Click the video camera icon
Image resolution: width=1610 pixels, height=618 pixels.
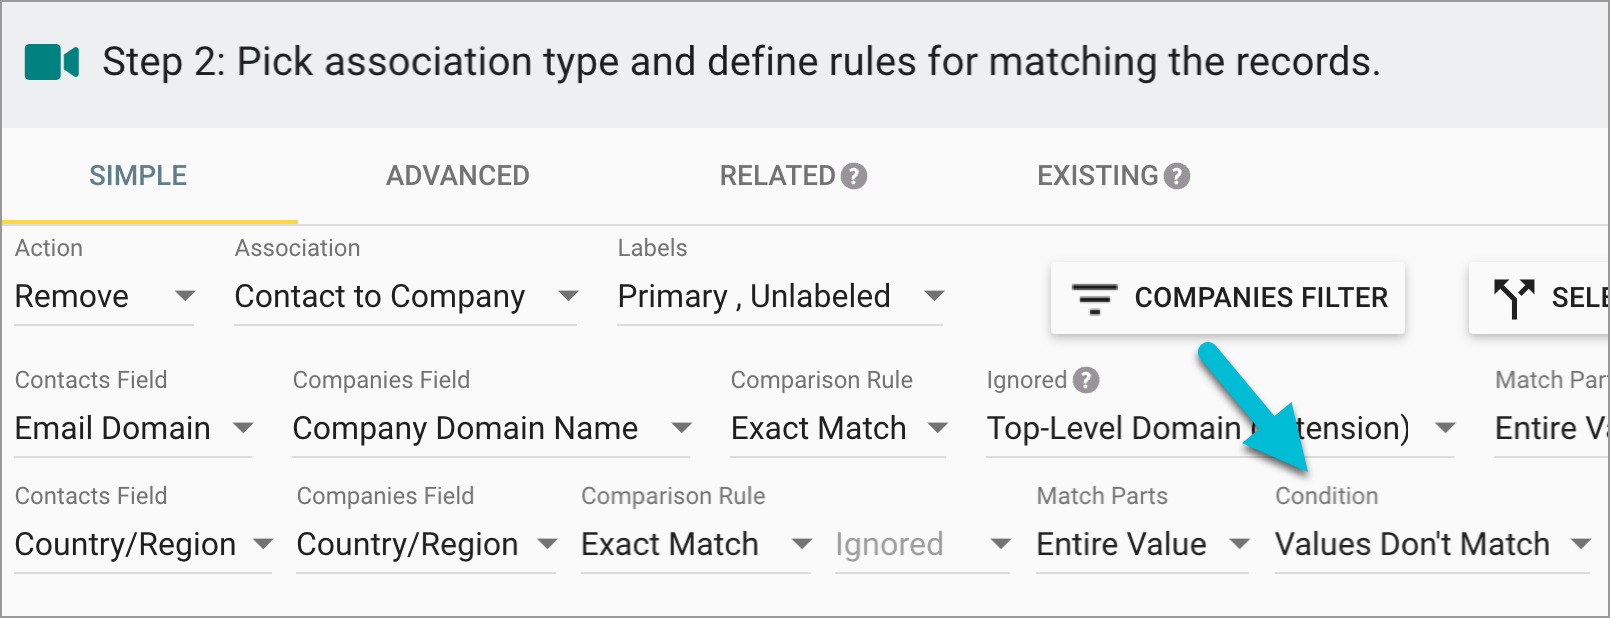click(x=51, y=62)
